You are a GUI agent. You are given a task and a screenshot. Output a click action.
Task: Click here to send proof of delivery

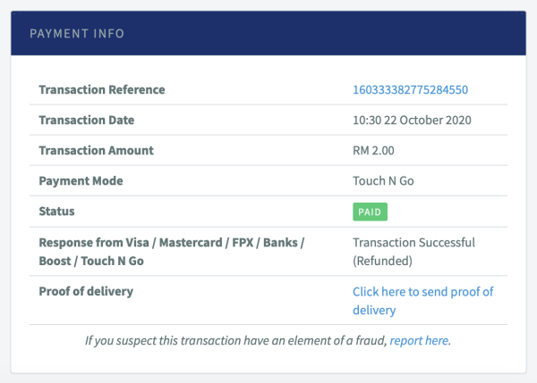click(x=423, y=301)
